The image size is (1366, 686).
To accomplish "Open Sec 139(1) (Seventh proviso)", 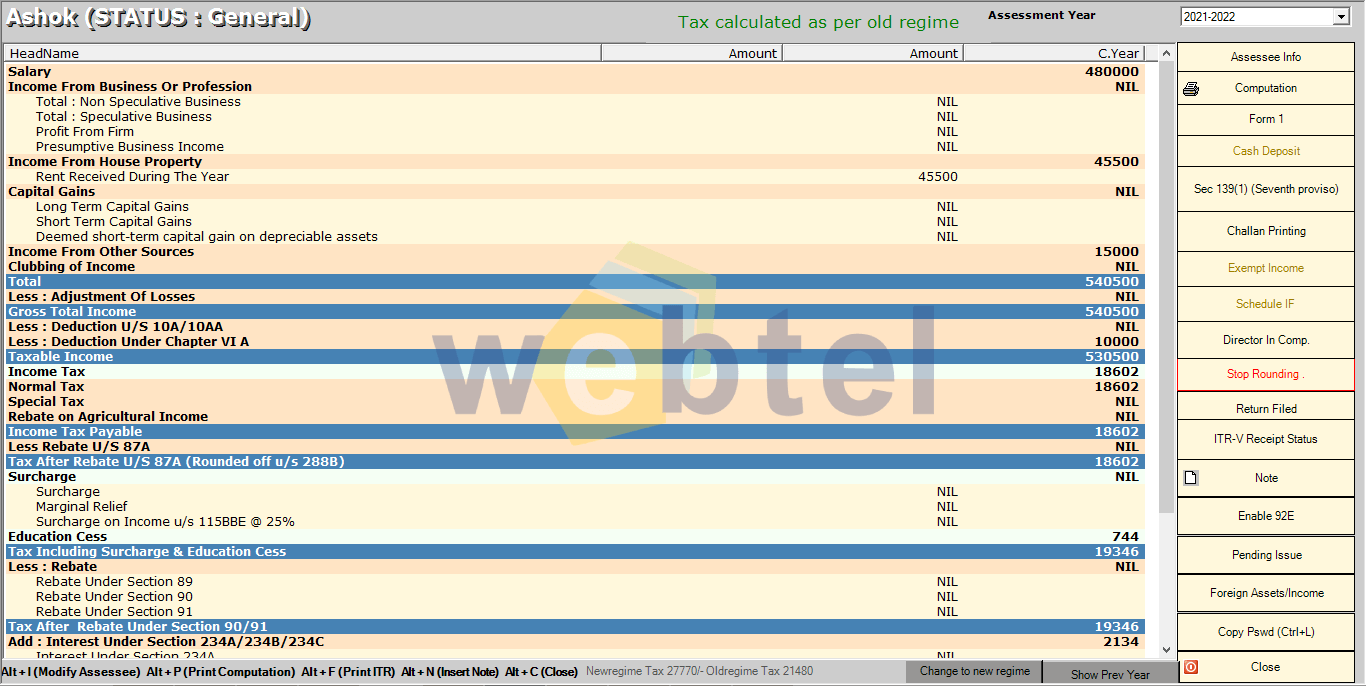I will click(x=1266, y=189).
